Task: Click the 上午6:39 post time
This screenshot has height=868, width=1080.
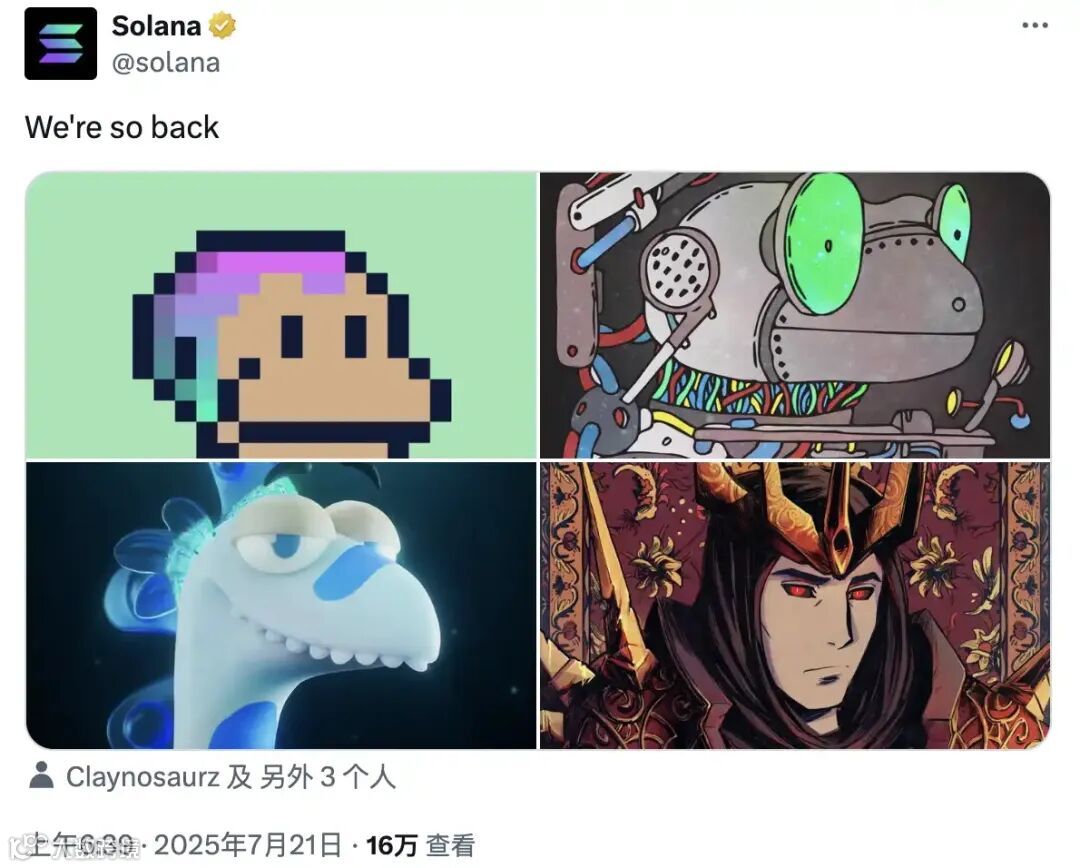Action: click(81, 845)
